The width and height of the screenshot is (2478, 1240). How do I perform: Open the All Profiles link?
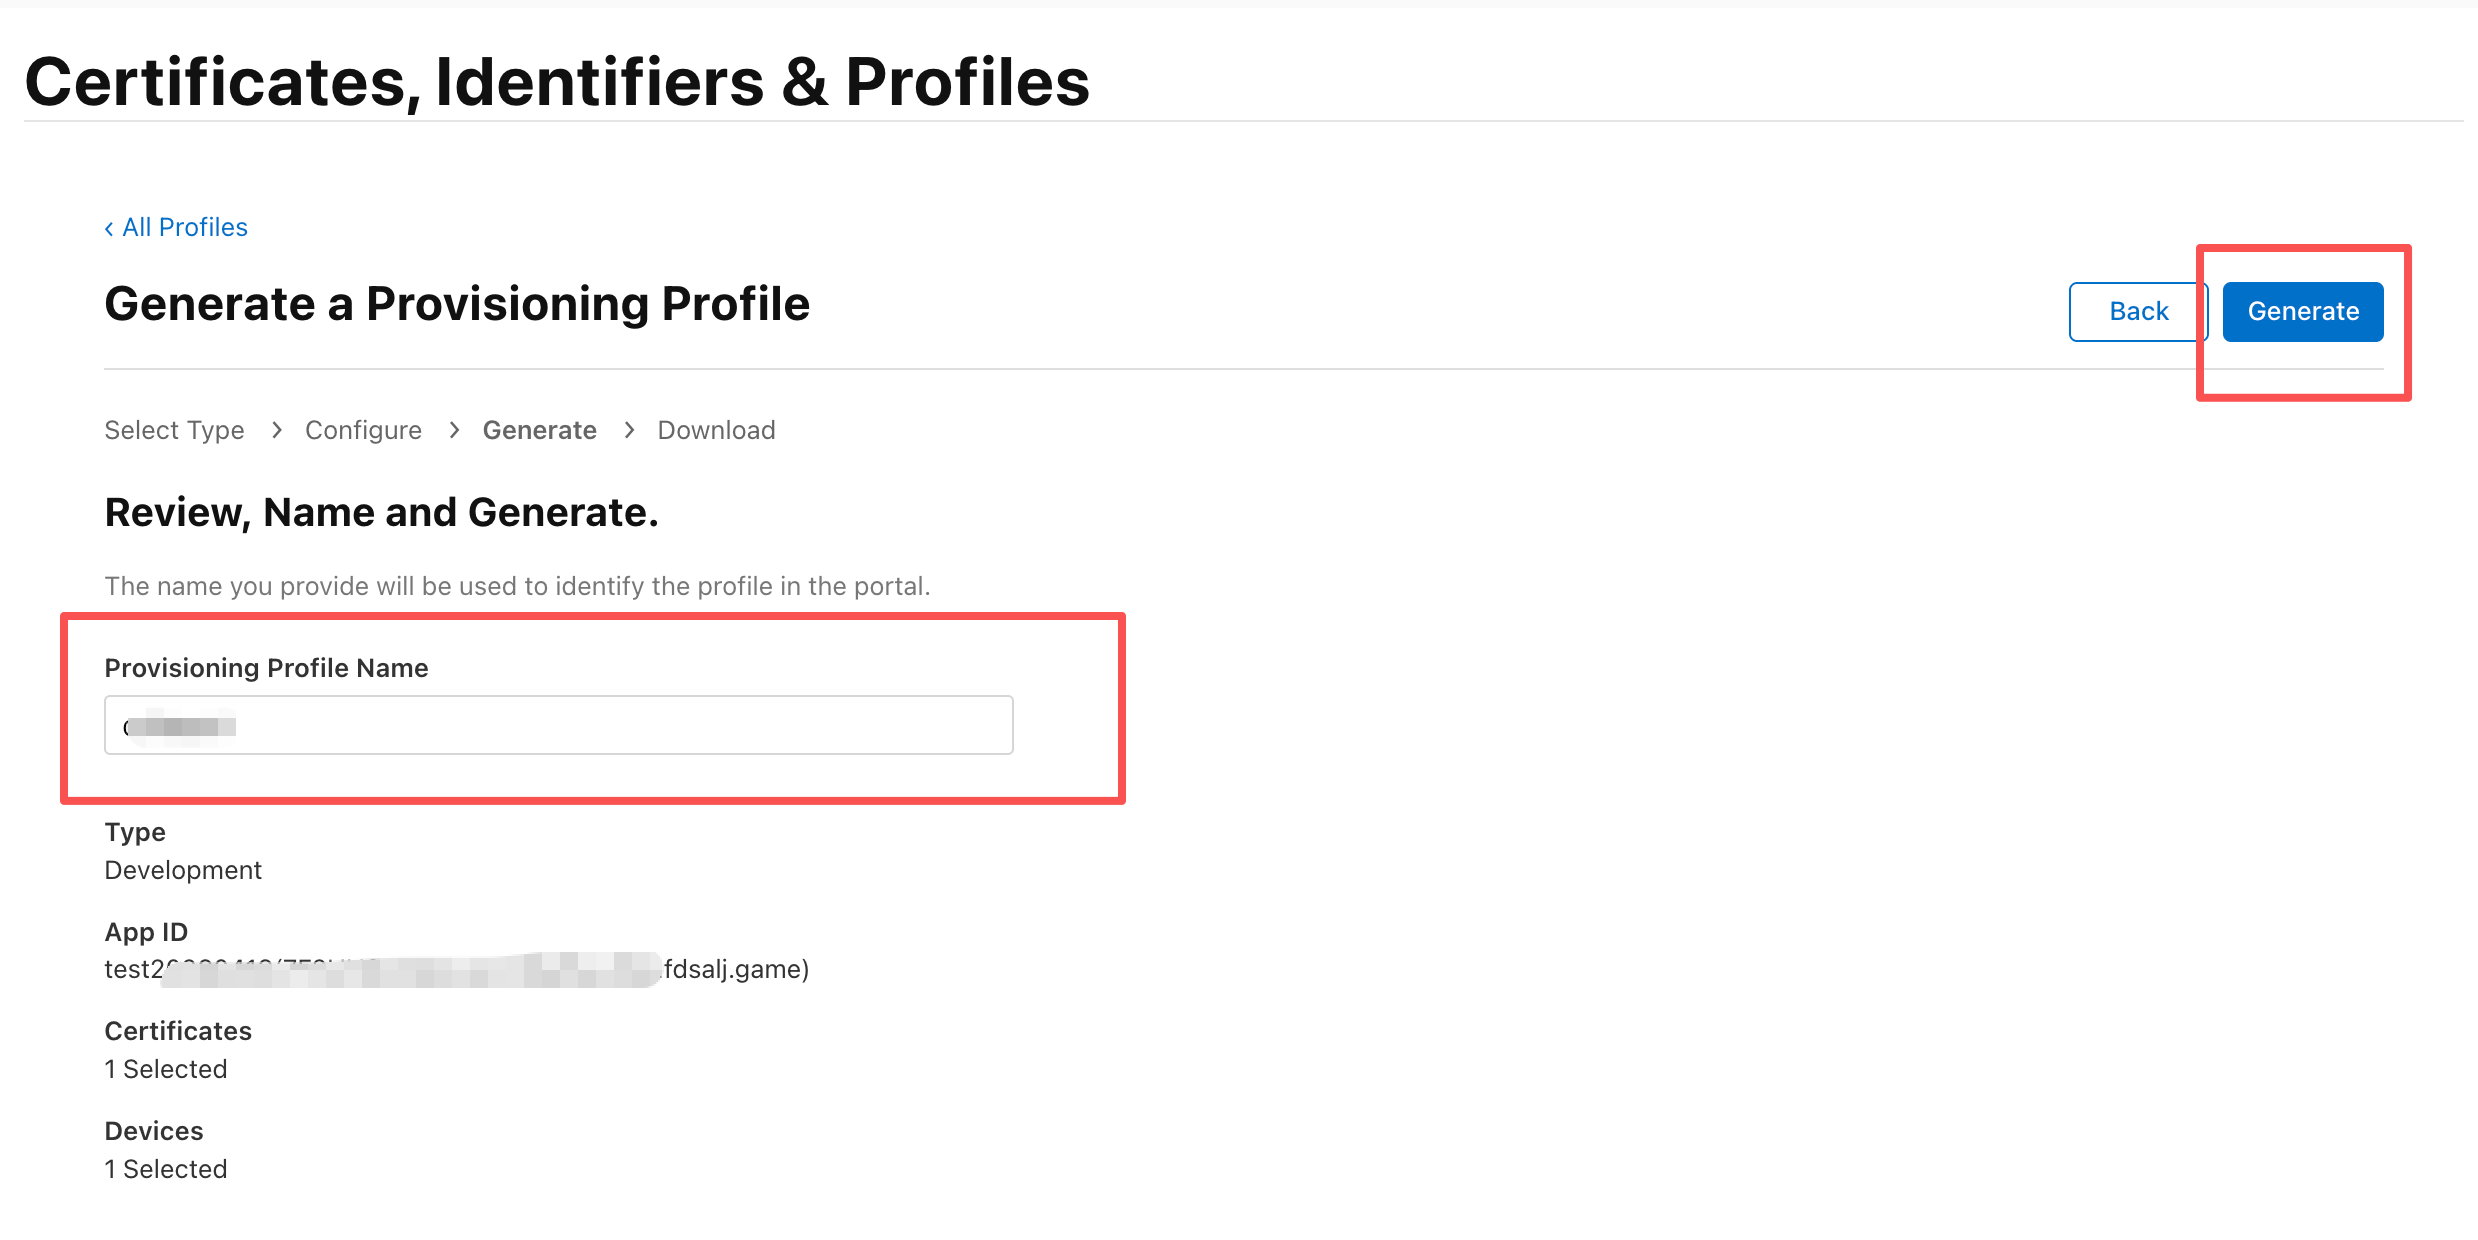[x=185, y=228]
